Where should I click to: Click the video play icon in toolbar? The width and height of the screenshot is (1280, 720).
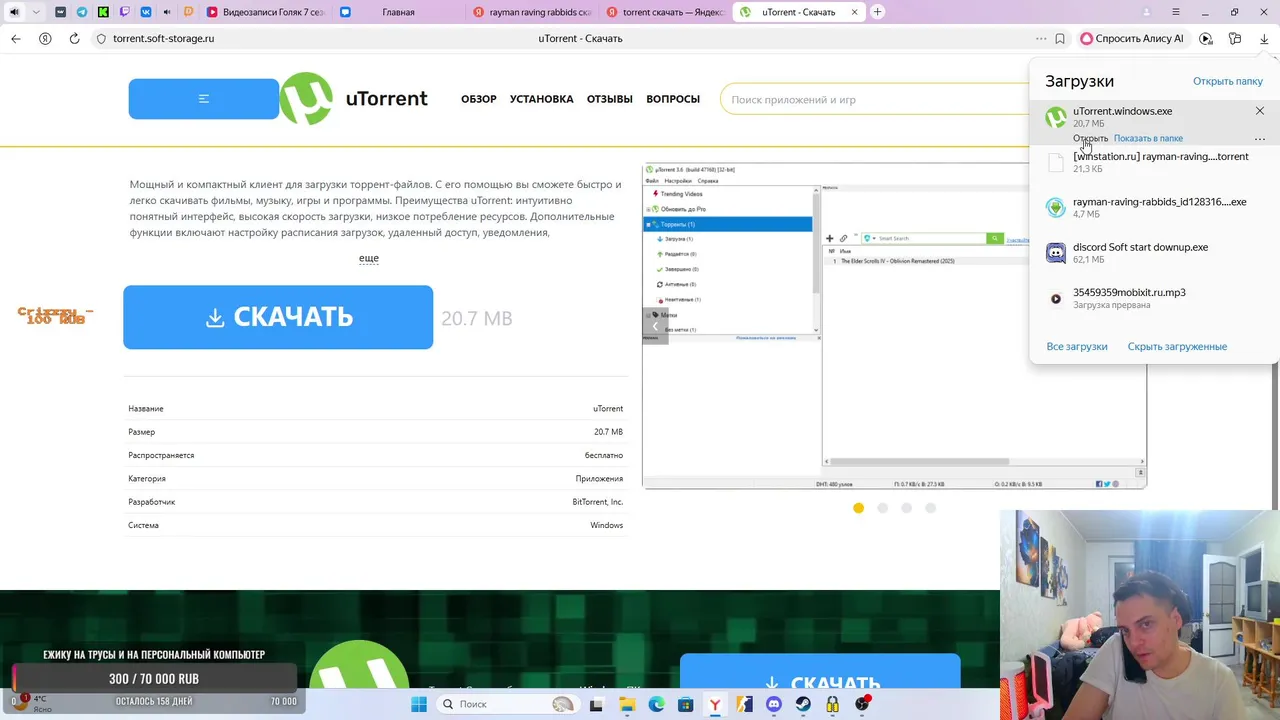[x=1206, y=38]
